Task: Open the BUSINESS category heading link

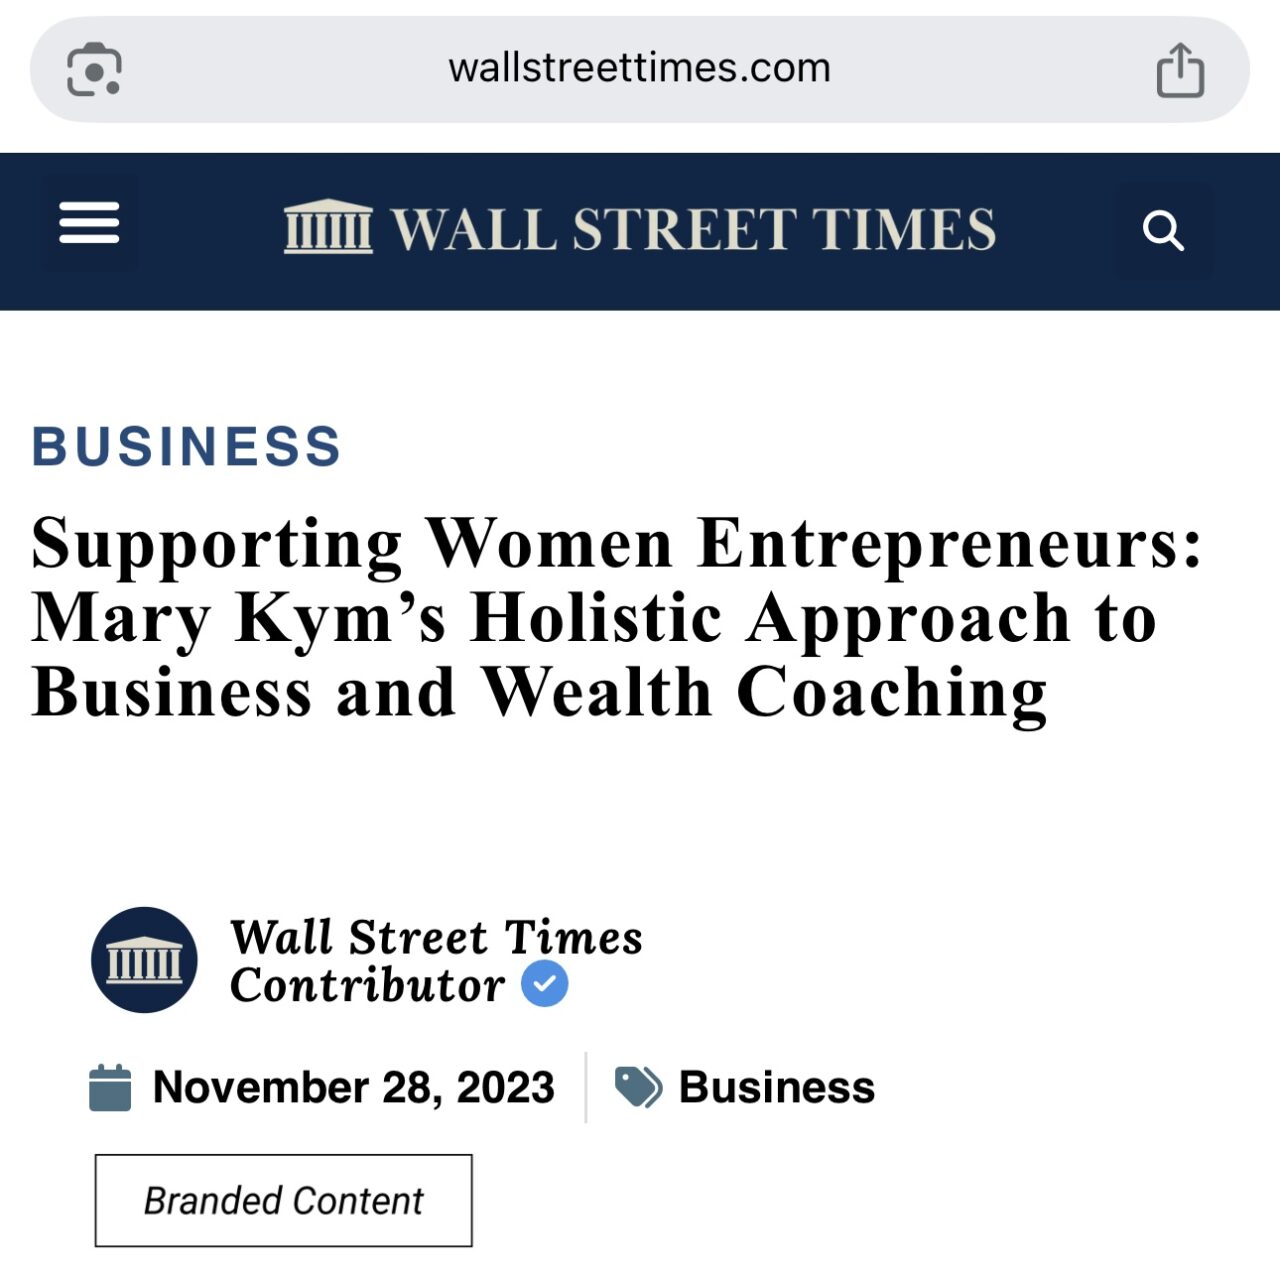Action: click(187, 446)
